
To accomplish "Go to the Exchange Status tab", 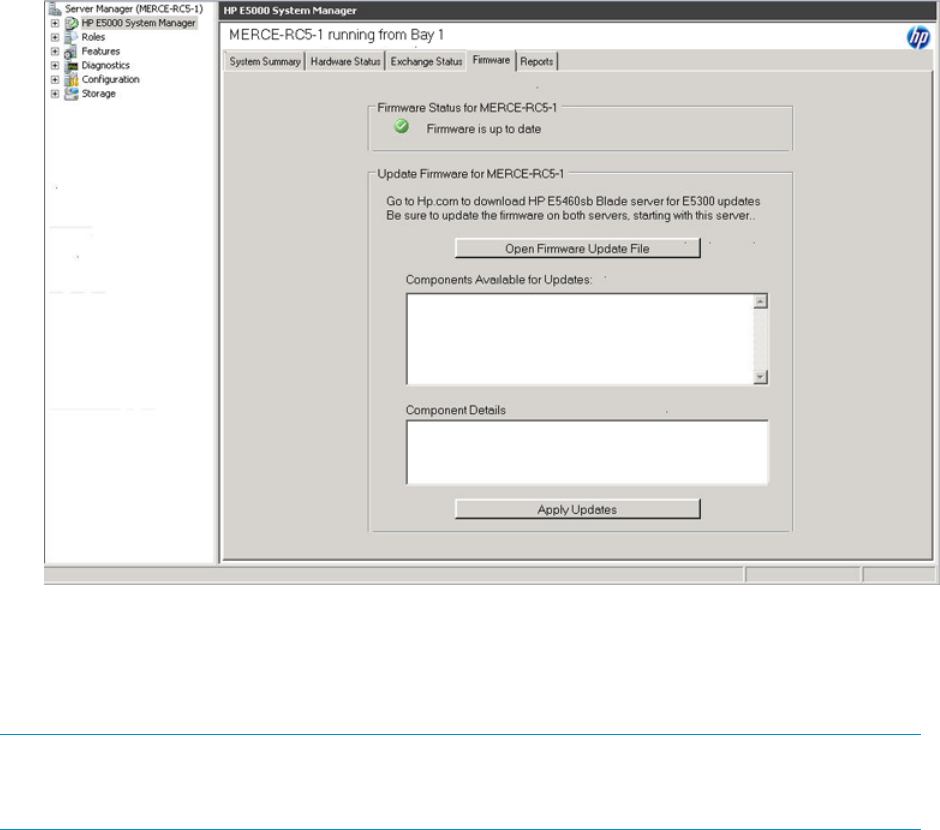I will [x=426, y=61].
